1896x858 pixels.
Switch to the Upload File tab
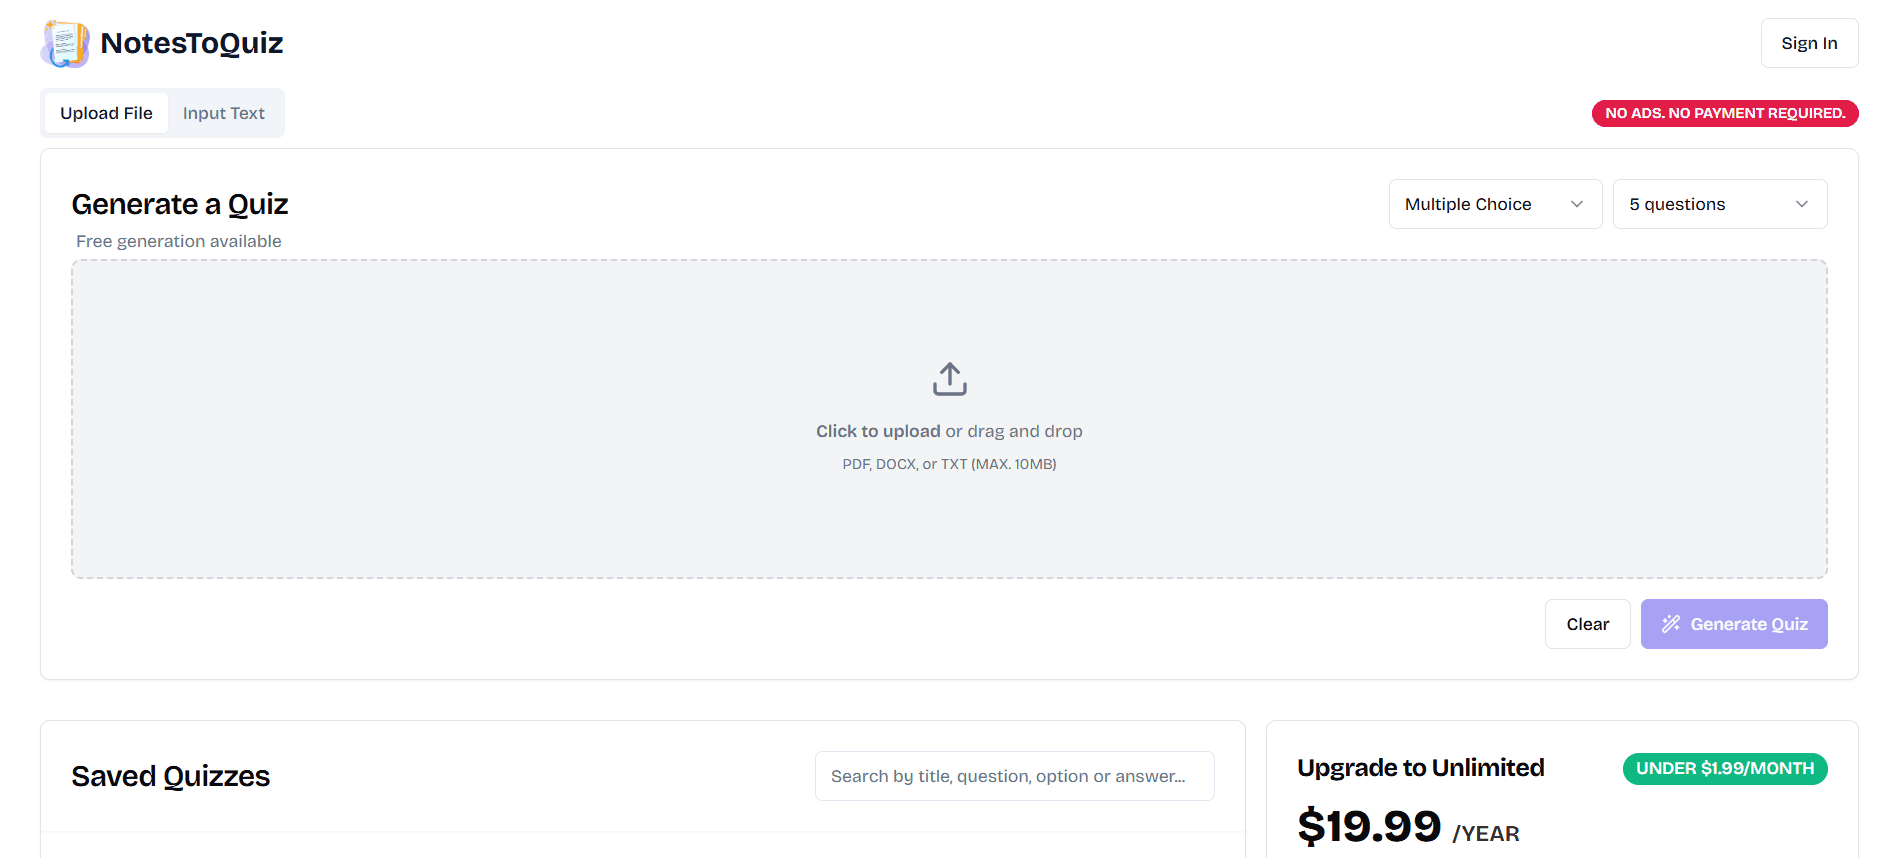[106, 113]
